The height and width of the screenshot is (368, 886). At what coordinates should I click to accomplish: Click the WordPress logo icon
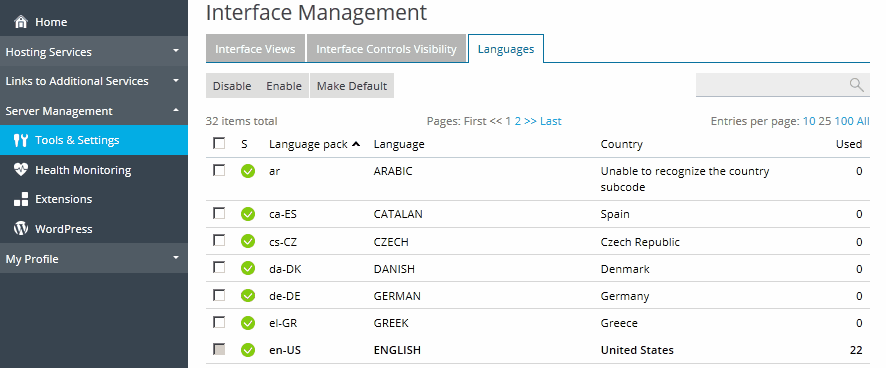(21, 229)
